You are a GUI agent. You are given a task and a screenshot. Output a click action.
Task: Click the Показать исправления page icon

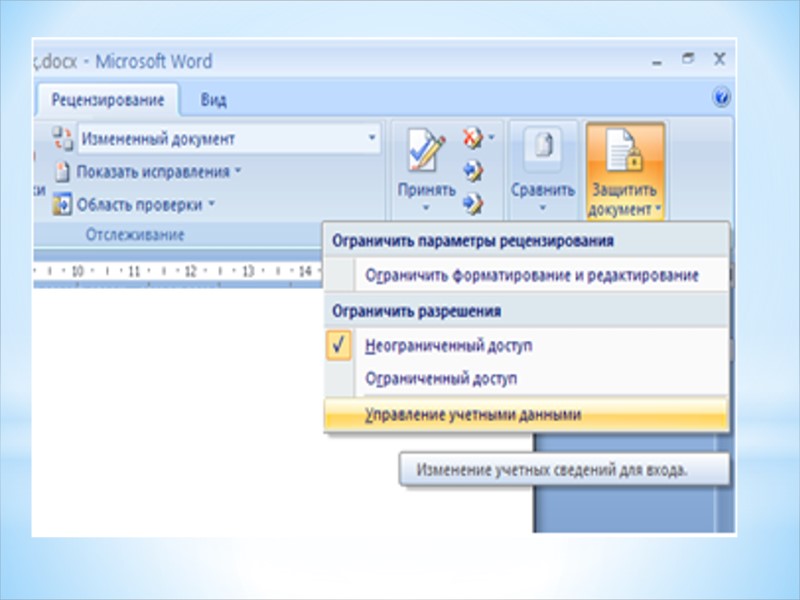click(62, 172)
